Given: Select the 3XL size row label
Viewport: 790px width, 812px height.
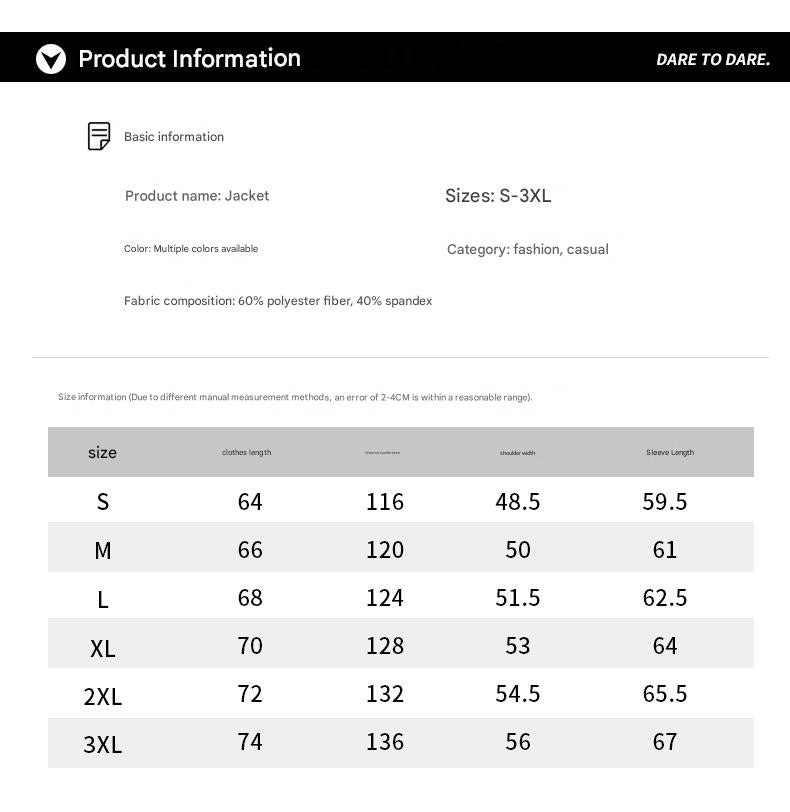Looking at the screenshot, I should click(x=102, y=745).
